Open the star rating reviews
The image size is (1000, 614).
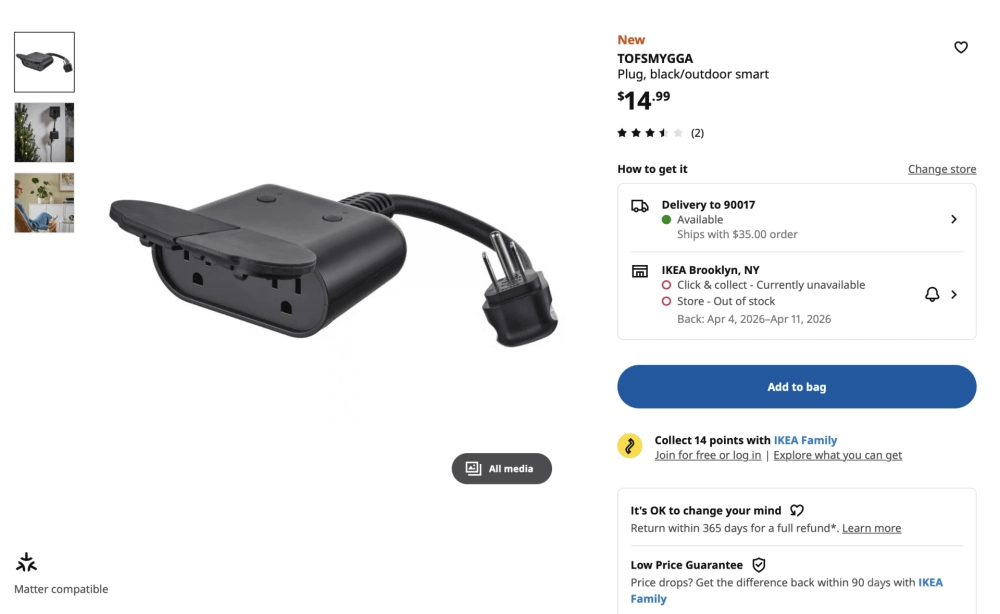(x=660, y=133)
